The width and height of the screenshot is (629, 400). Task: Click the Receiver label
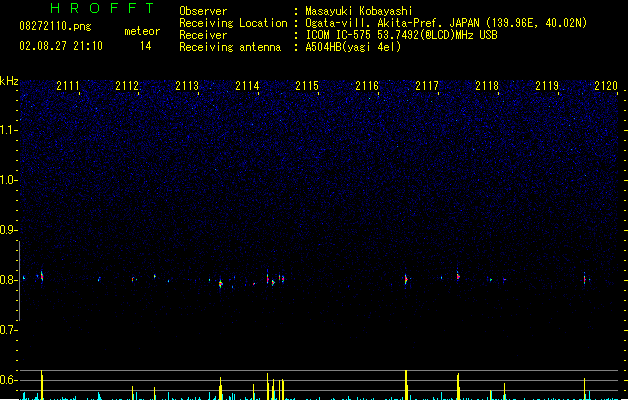203,35
